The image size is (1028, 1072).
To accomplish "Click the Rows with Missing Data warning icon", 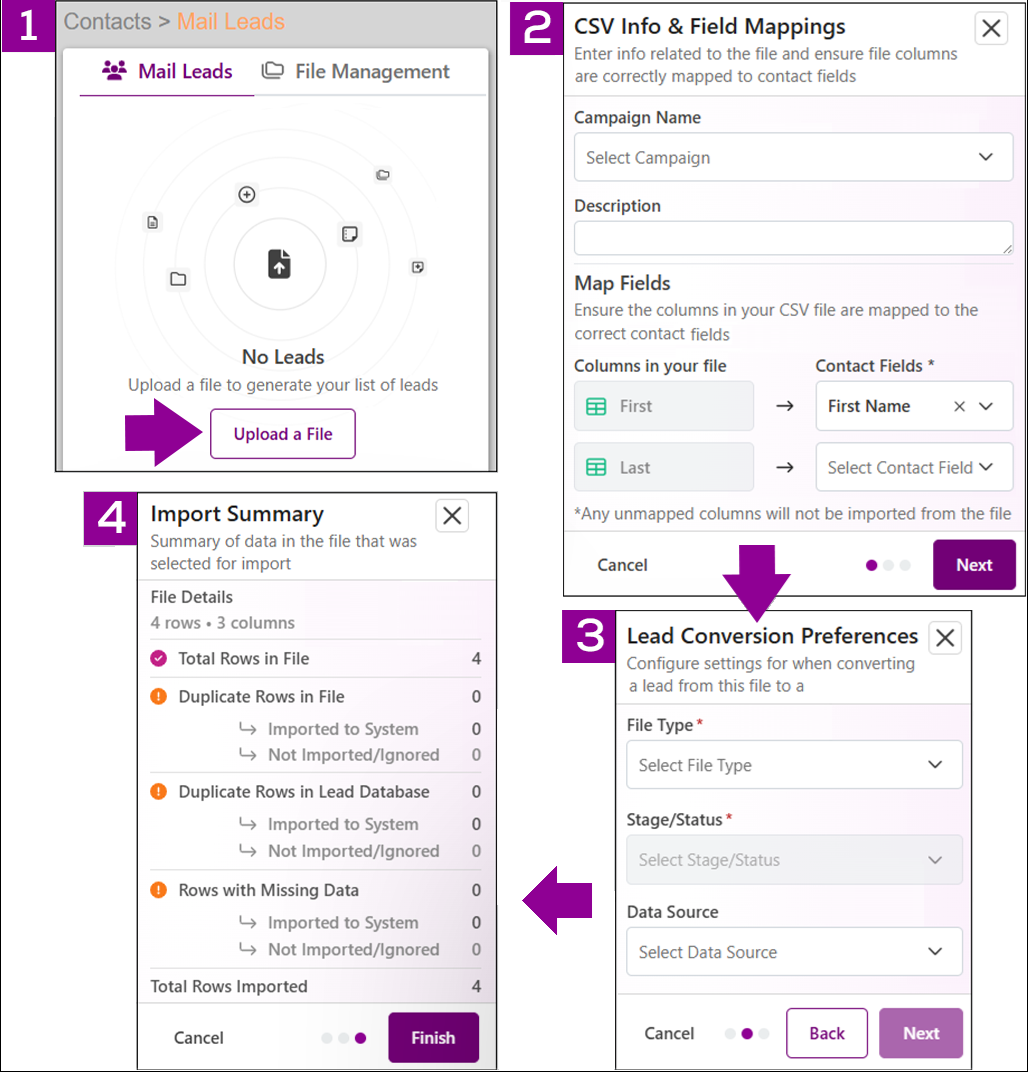I will pos(159,890).
